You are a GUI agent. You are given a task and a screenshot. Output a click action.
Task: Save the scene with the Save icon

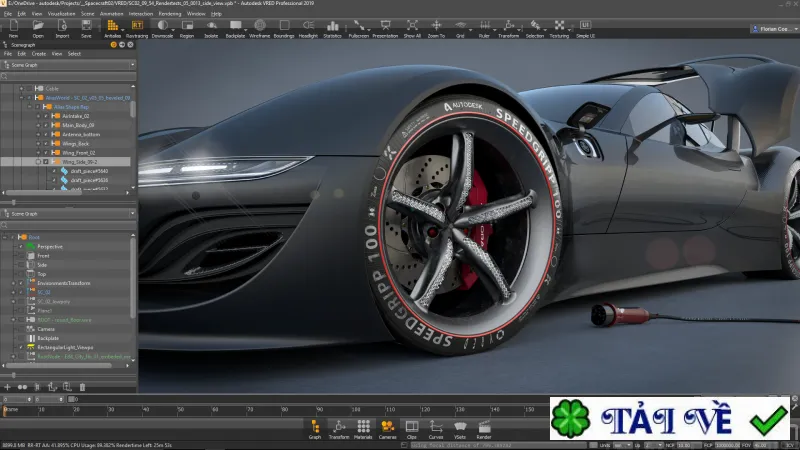86,29
